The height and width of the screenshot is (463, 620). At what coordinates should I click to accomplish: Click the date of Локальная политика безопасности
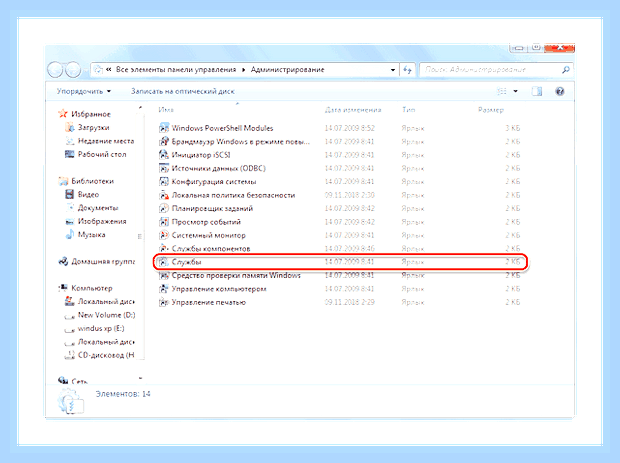point(350,195)
